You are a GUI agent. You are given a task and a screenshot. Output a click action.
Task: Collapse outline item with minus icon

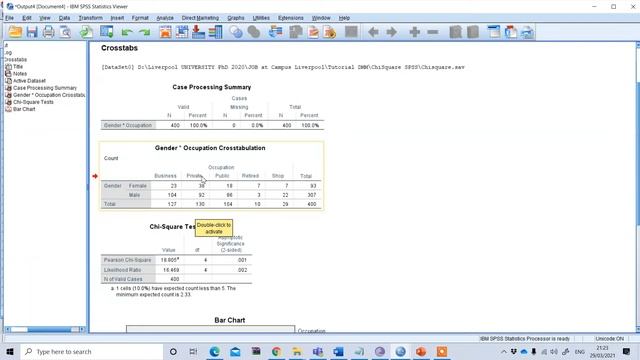433,32
